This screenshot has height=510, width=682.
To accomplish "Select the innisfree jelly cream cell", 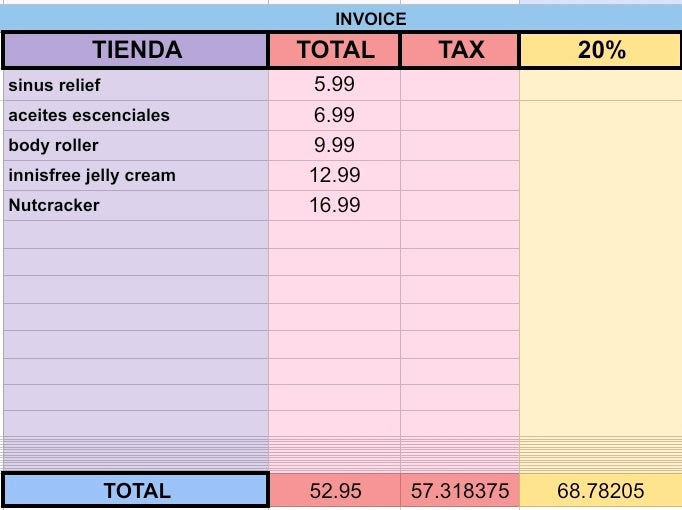I will click(x=136, y=175).
